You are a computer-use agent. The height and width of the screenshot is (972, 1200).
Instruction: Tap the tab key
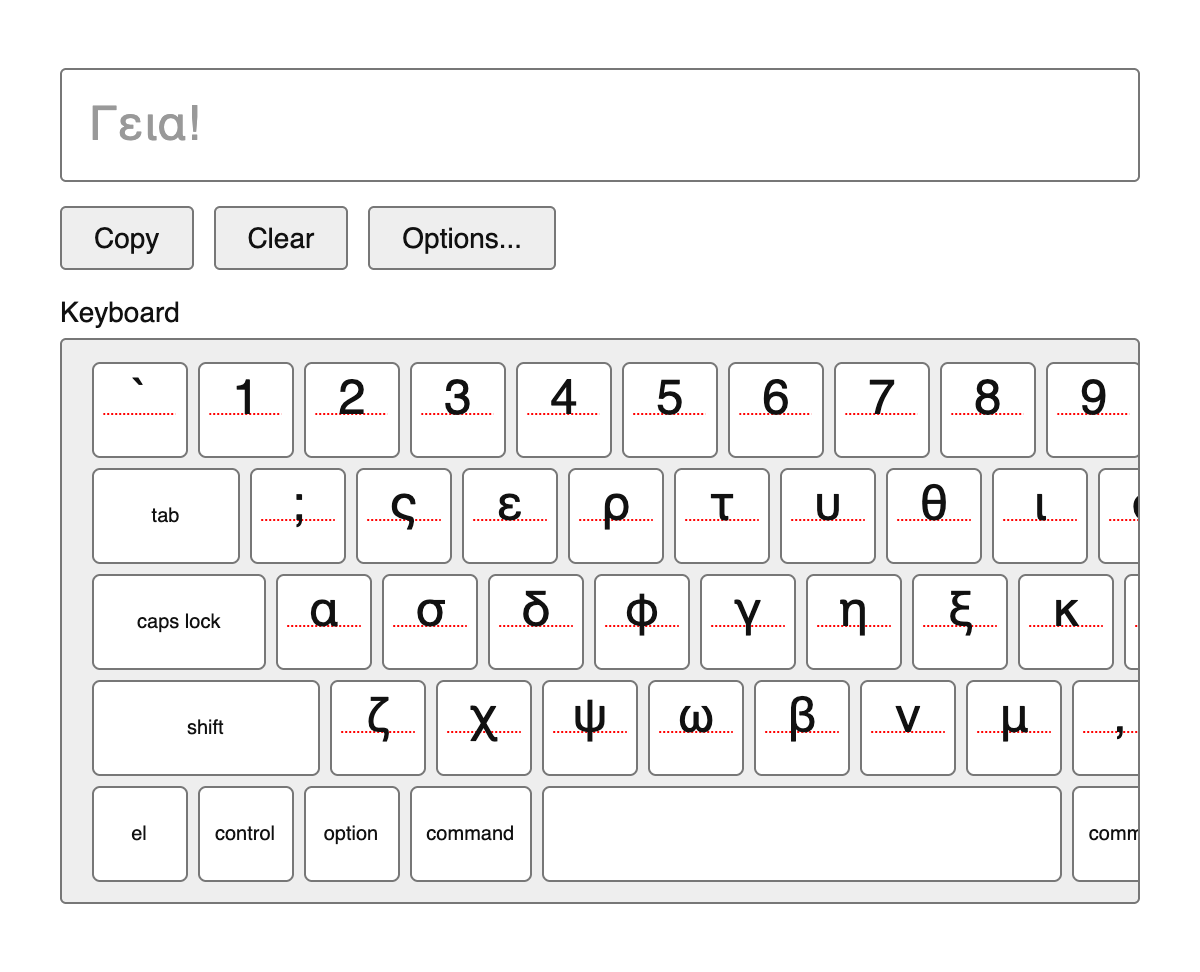click(166, 516)
